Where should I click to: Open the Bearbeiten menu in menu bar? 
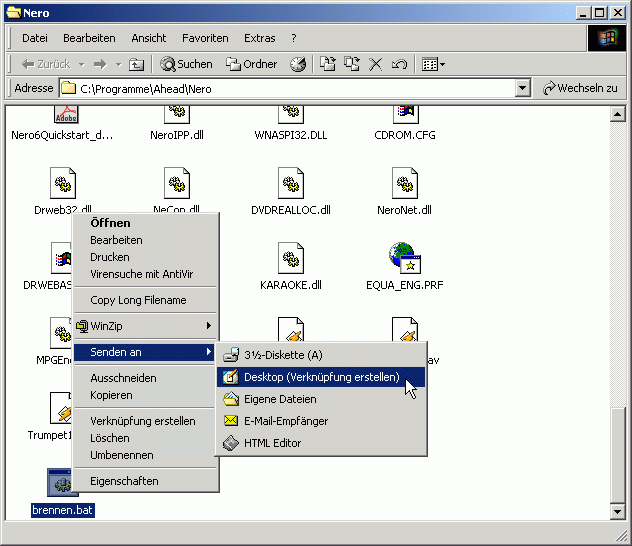[89, 38]
